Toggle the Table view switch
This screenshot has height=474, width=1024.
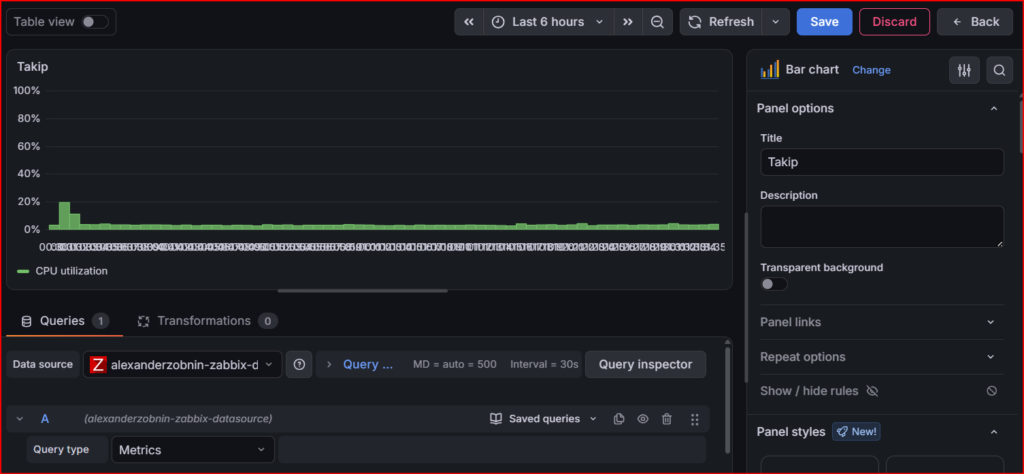click(95, 22)
